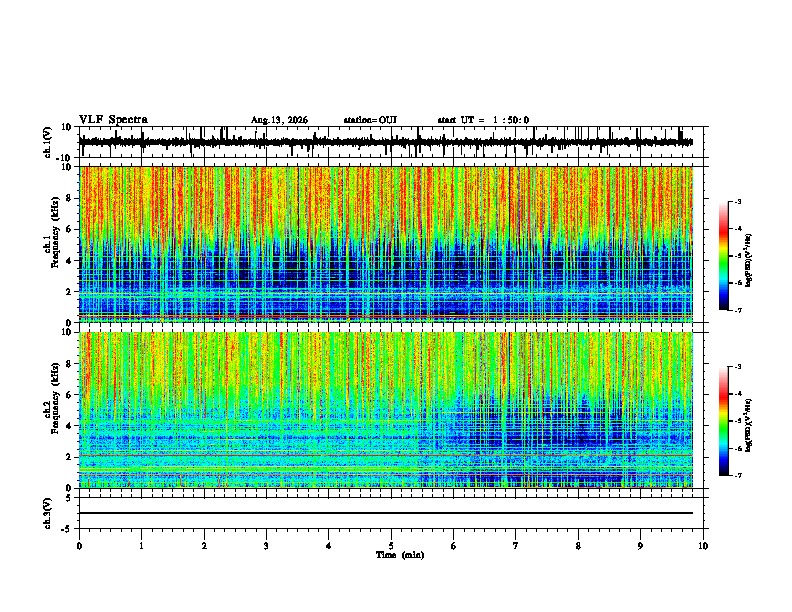Click inside the ch.1 spectrogram panel
This screenshot has height=612, width=792.
[386, 244]
